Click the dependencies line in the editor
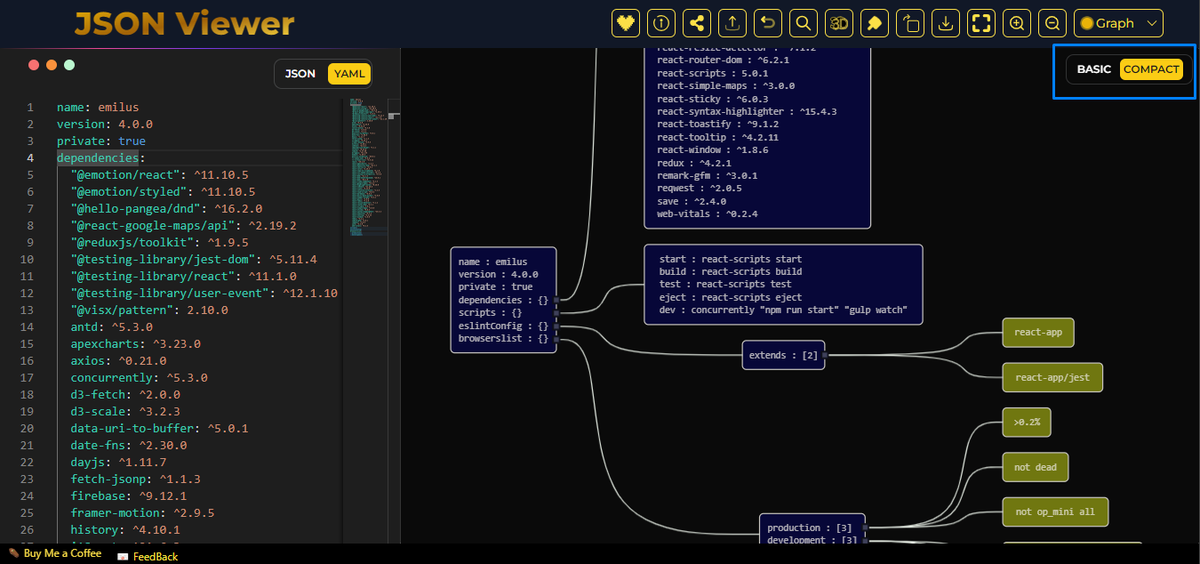This screenshot has height=564, width=1200. coord(100,158)
